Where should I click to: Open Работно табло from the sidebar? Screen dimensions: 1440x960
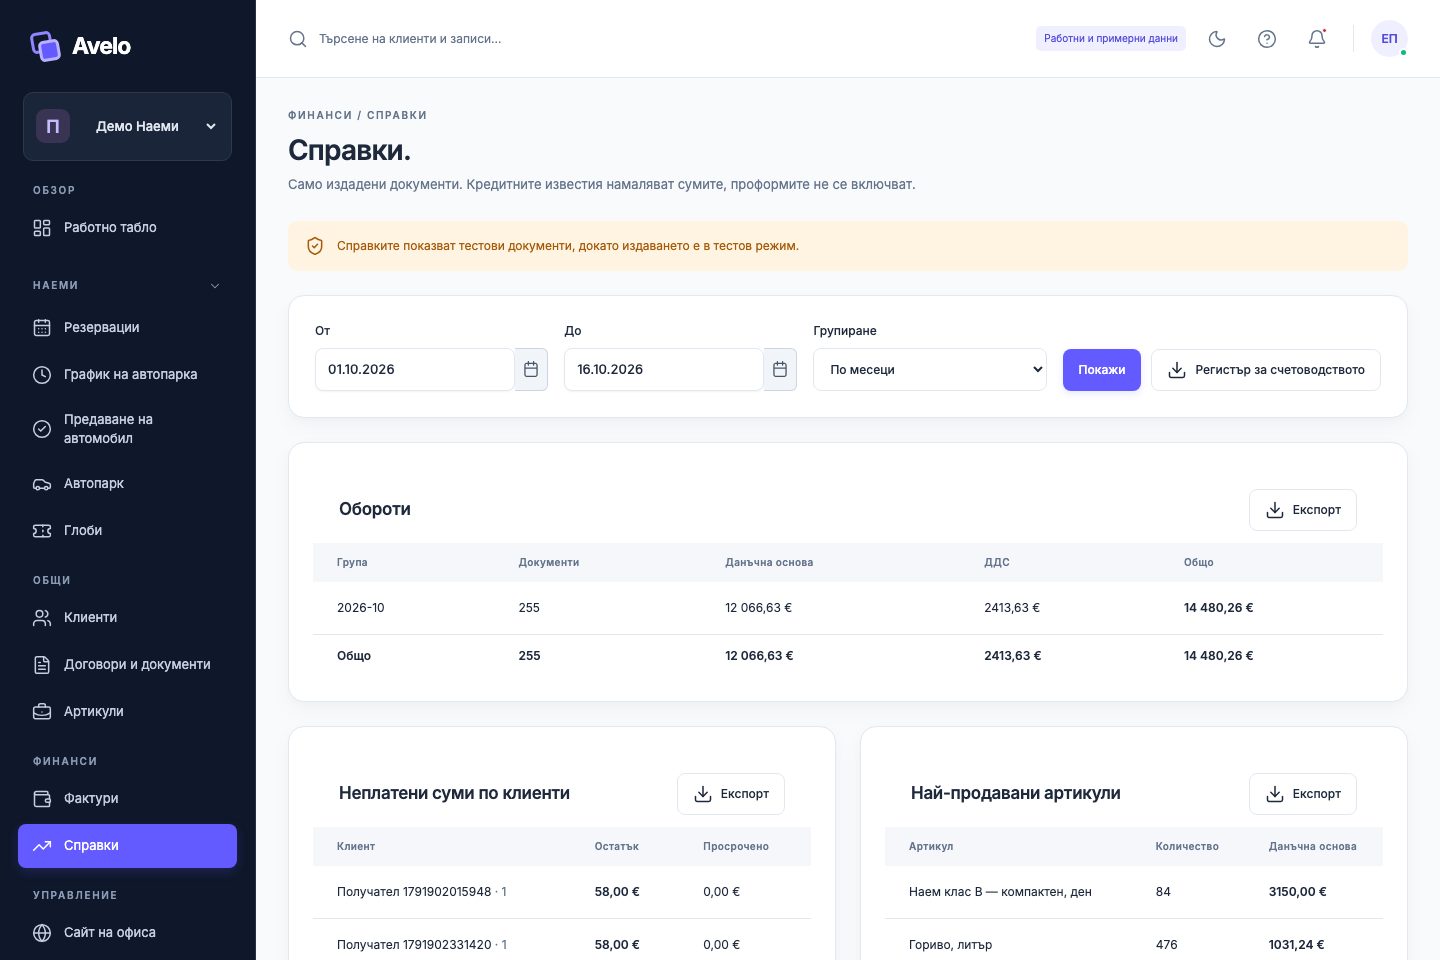coord(127,228)
